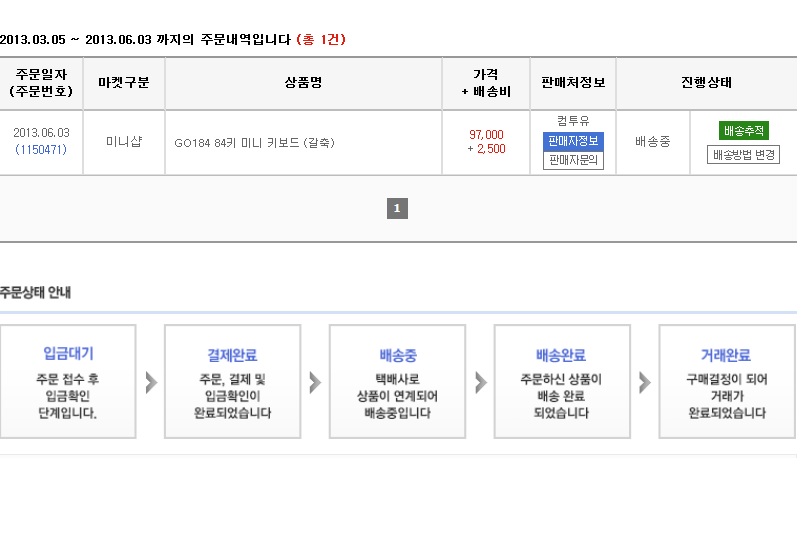Select the 입금대기 status guide box
This screenshot has height=551, width=808.
pos(68,381)
